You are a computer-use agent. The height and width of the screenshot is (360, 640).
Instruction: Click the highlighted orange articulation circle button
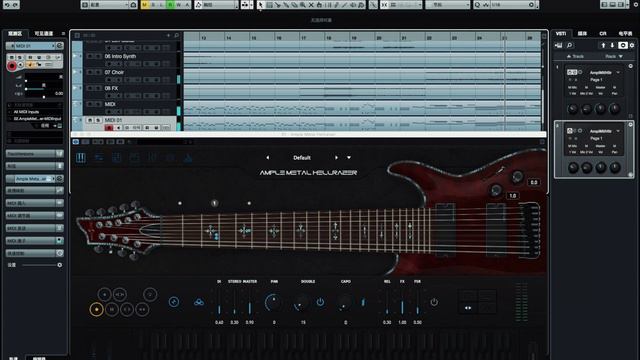[x=96, y=309]
